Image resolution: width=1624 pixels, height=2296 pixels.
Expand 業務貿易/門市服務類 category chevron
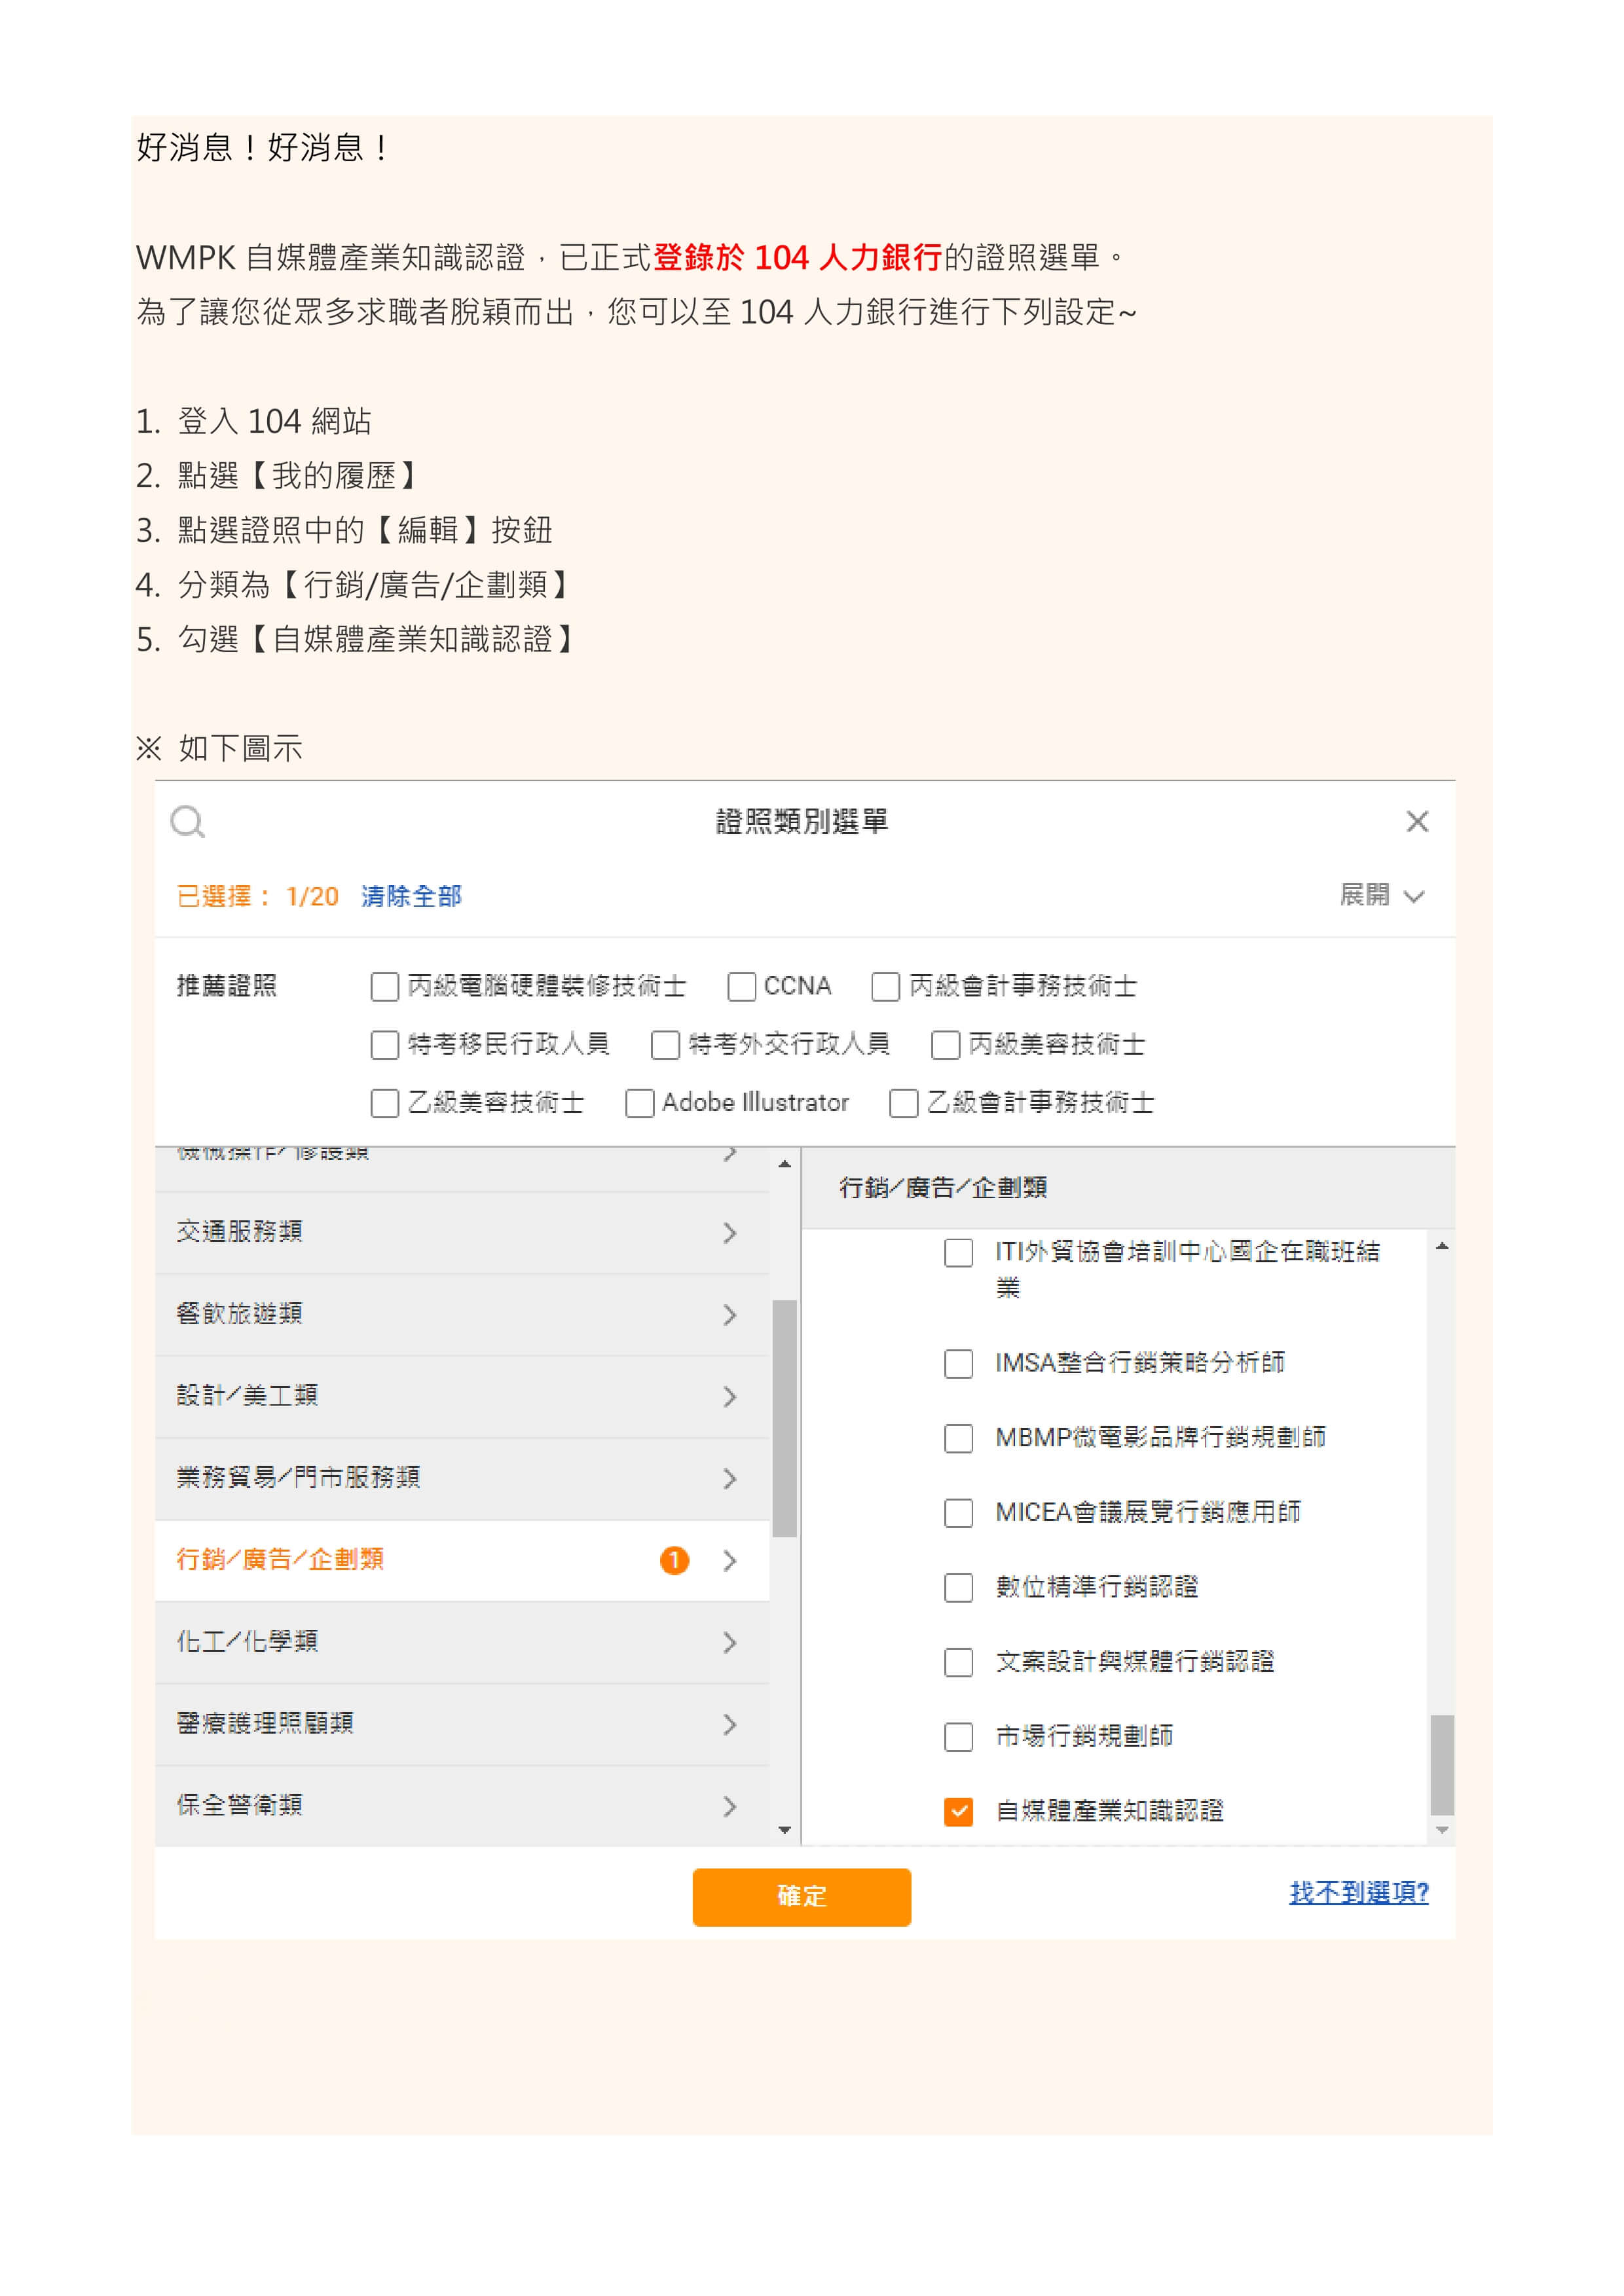pos(730,1479)
